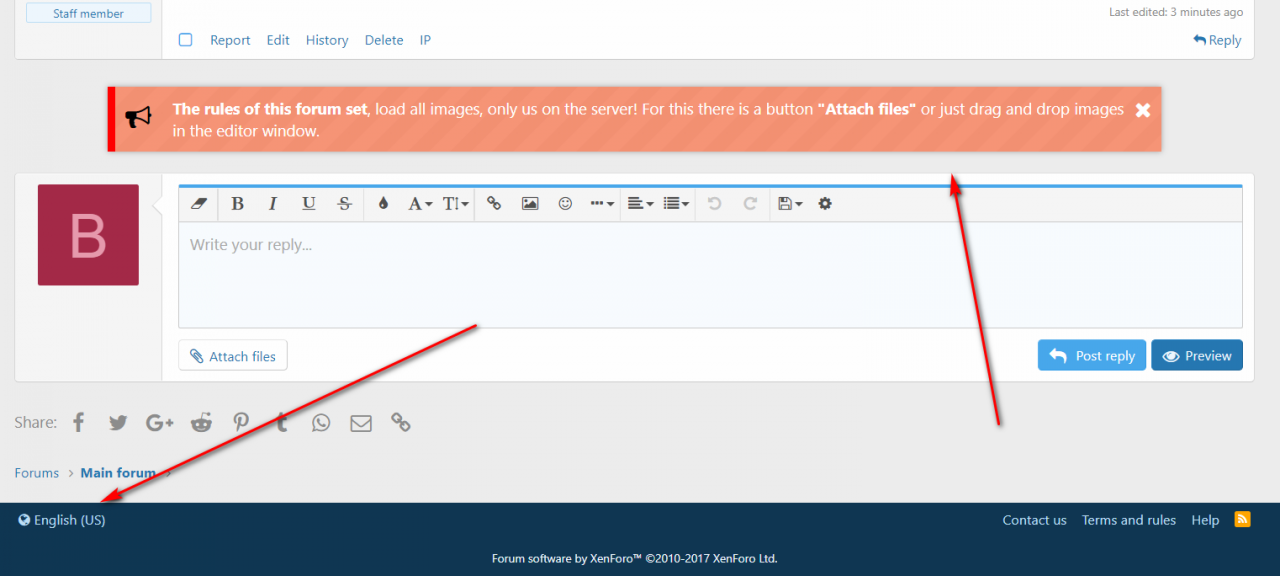Screen dimensions: 1280x576
Task: Share thread via WhatsApp icon
Action: [321, 423]
